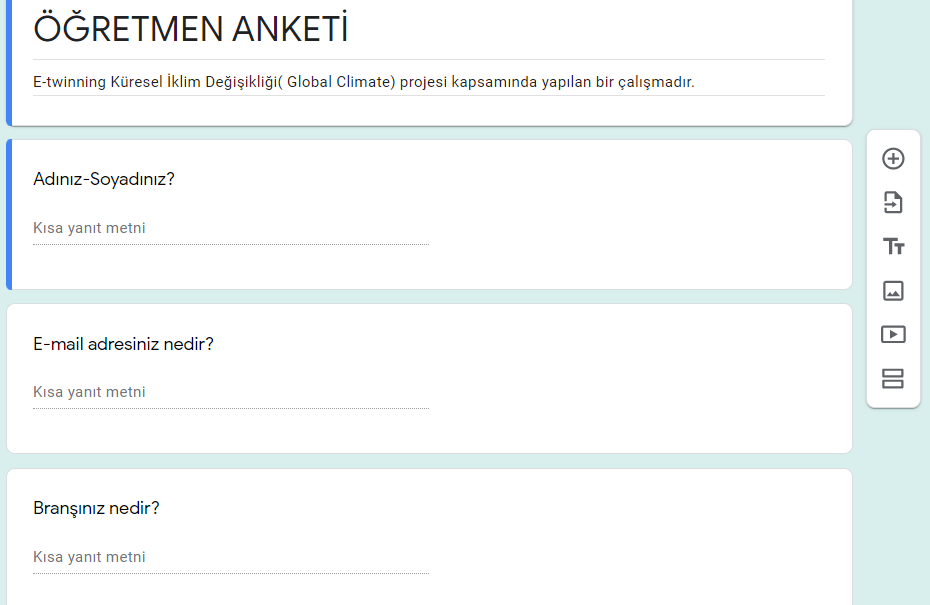This screenshot has width=930, height=605.
Task: Click the teal page background below the sidebar
Action: 893,500
